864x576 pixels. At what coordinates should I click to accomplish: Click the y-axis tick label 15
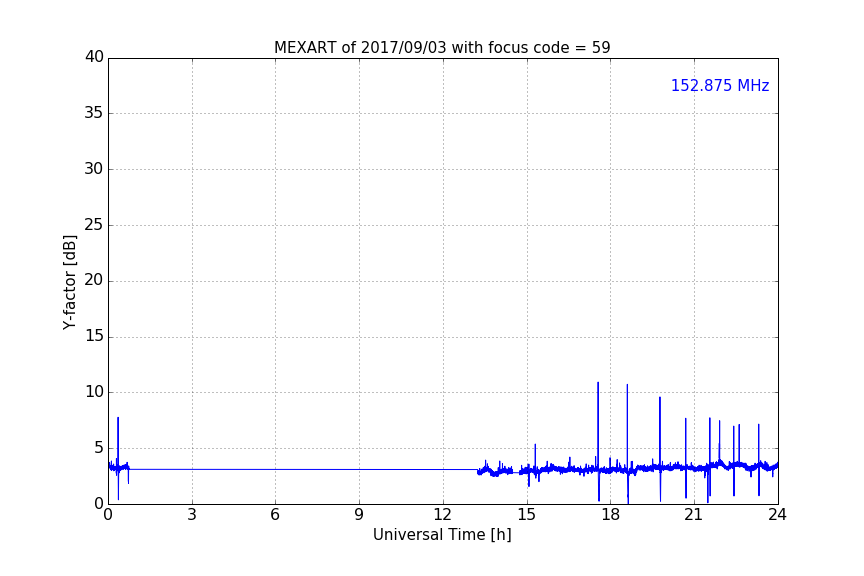94,336
